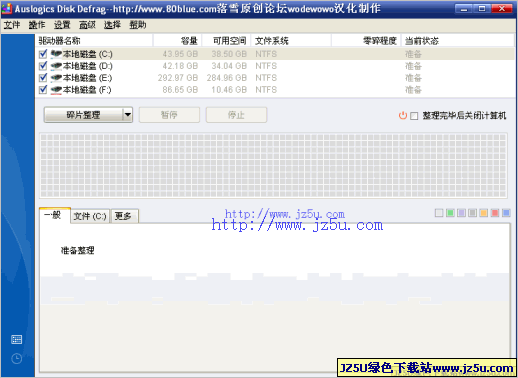Open the 操作 menu
Image resolution: width=518 pixels, height=378 pixels.
37,25
